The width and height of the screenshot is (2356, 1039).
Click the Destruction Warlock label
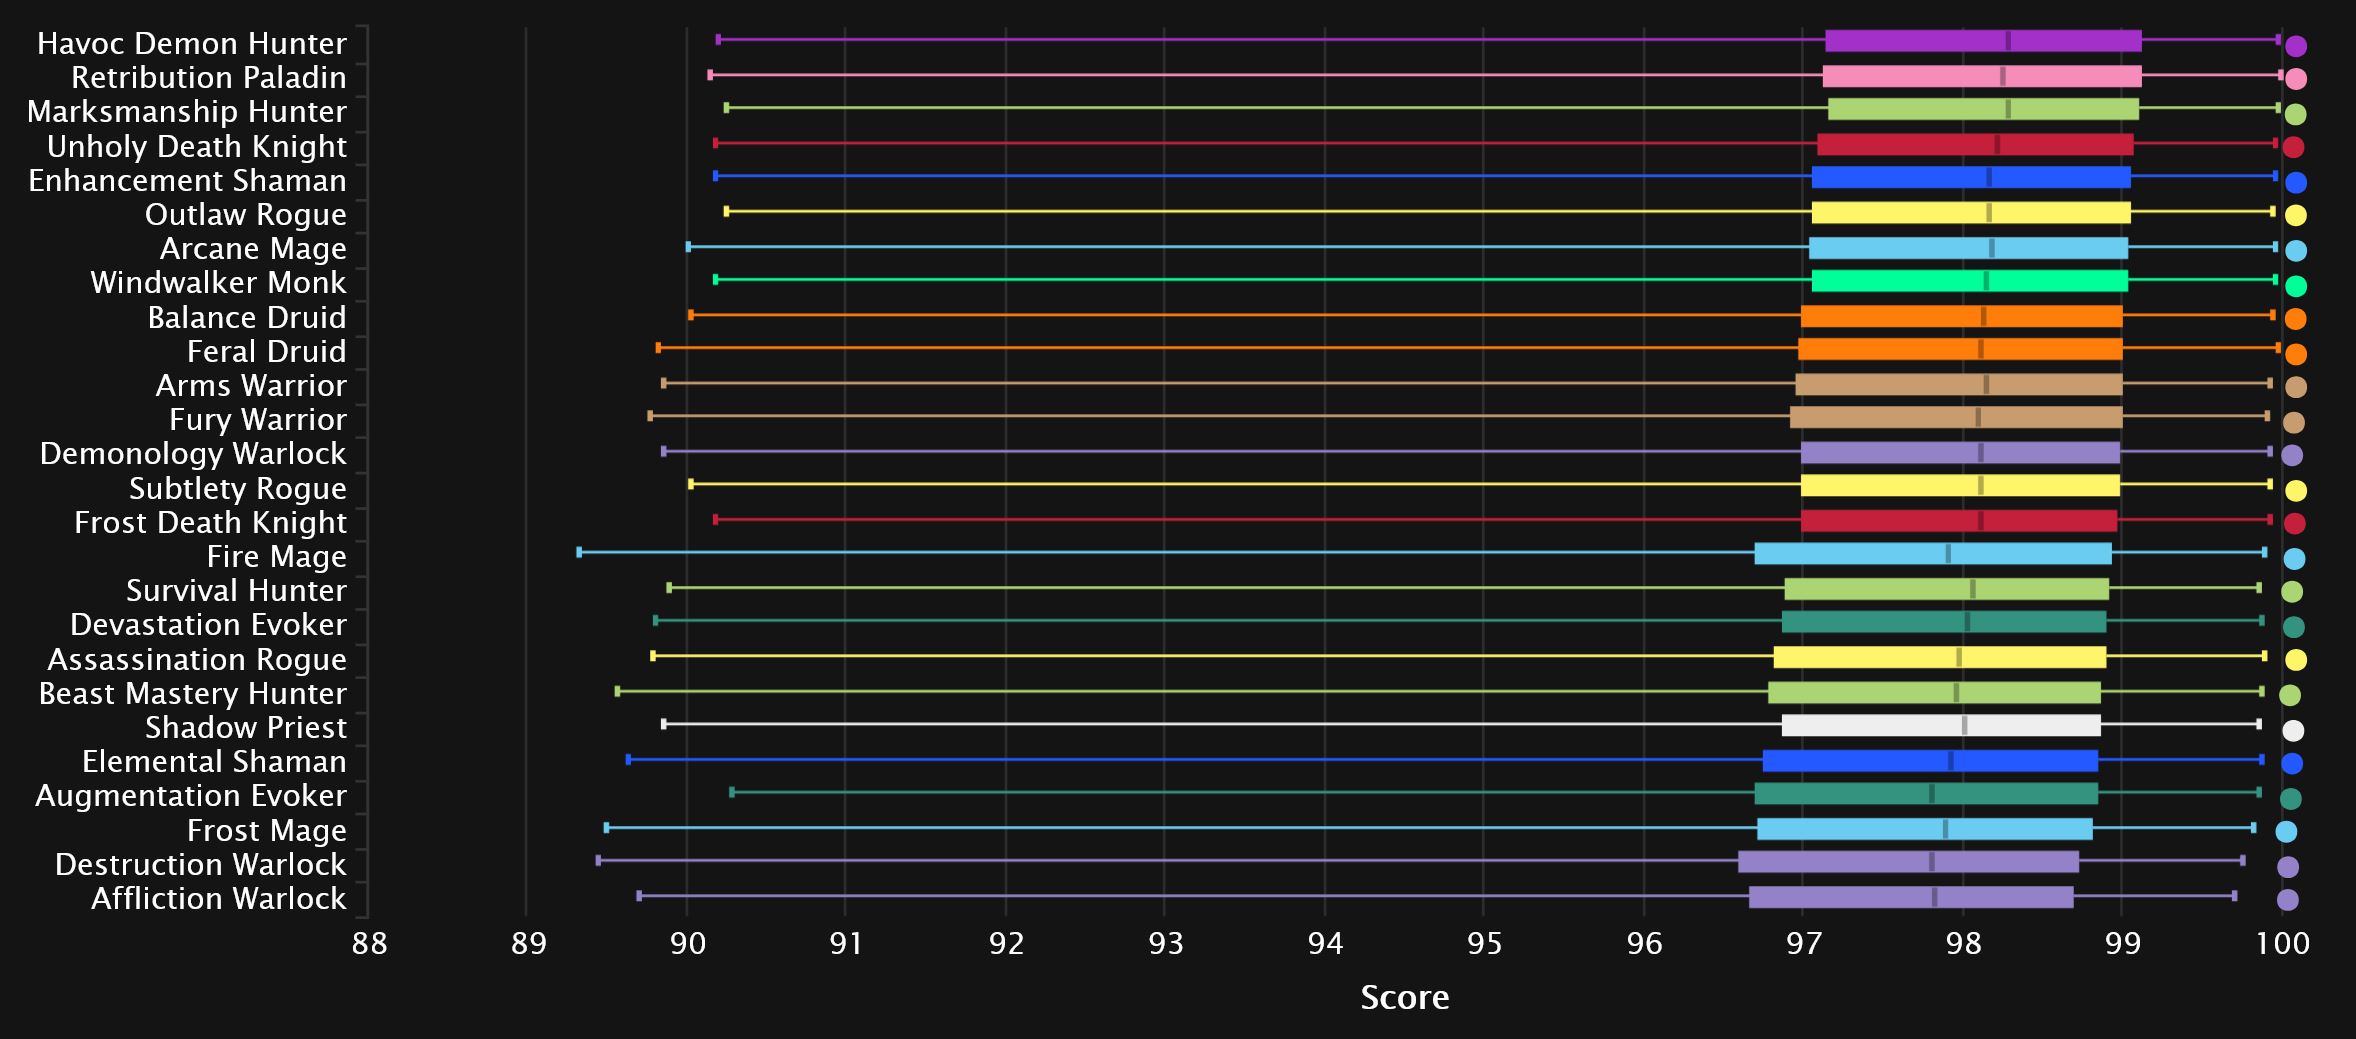[201, 865]
